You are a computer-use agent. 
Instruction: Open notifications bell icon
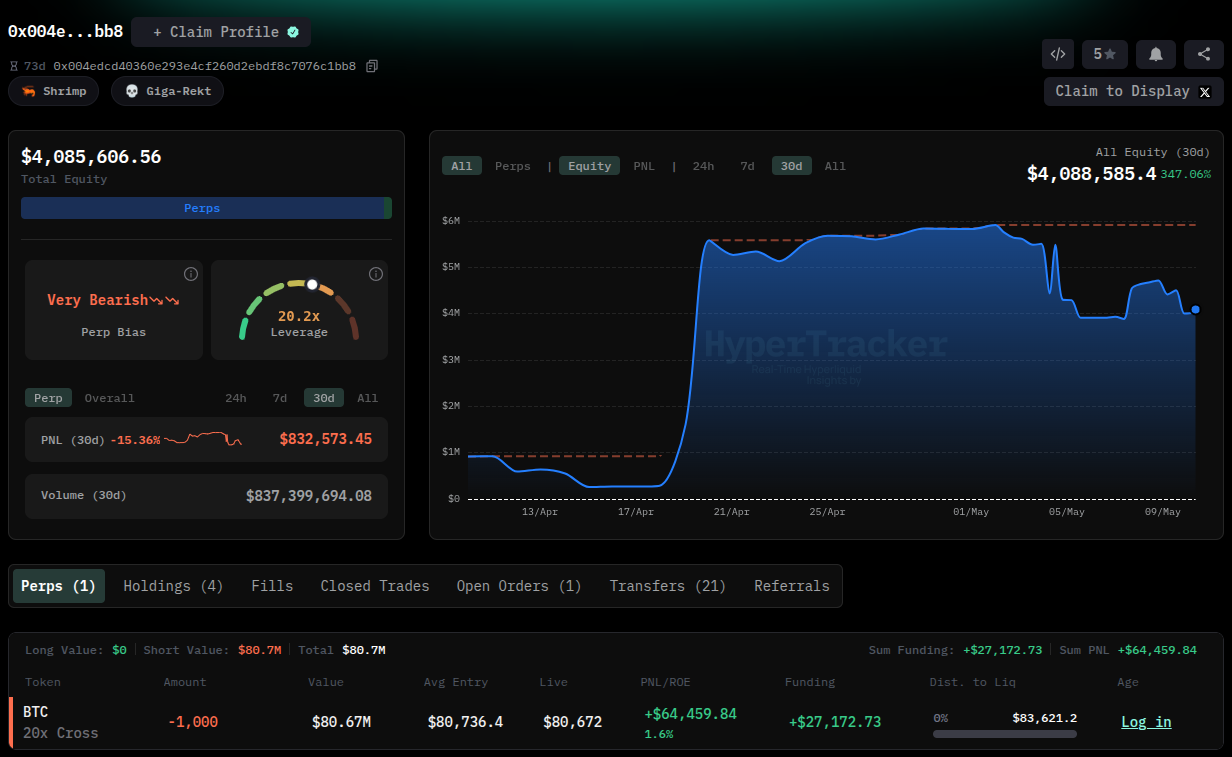pos(1156,54)
